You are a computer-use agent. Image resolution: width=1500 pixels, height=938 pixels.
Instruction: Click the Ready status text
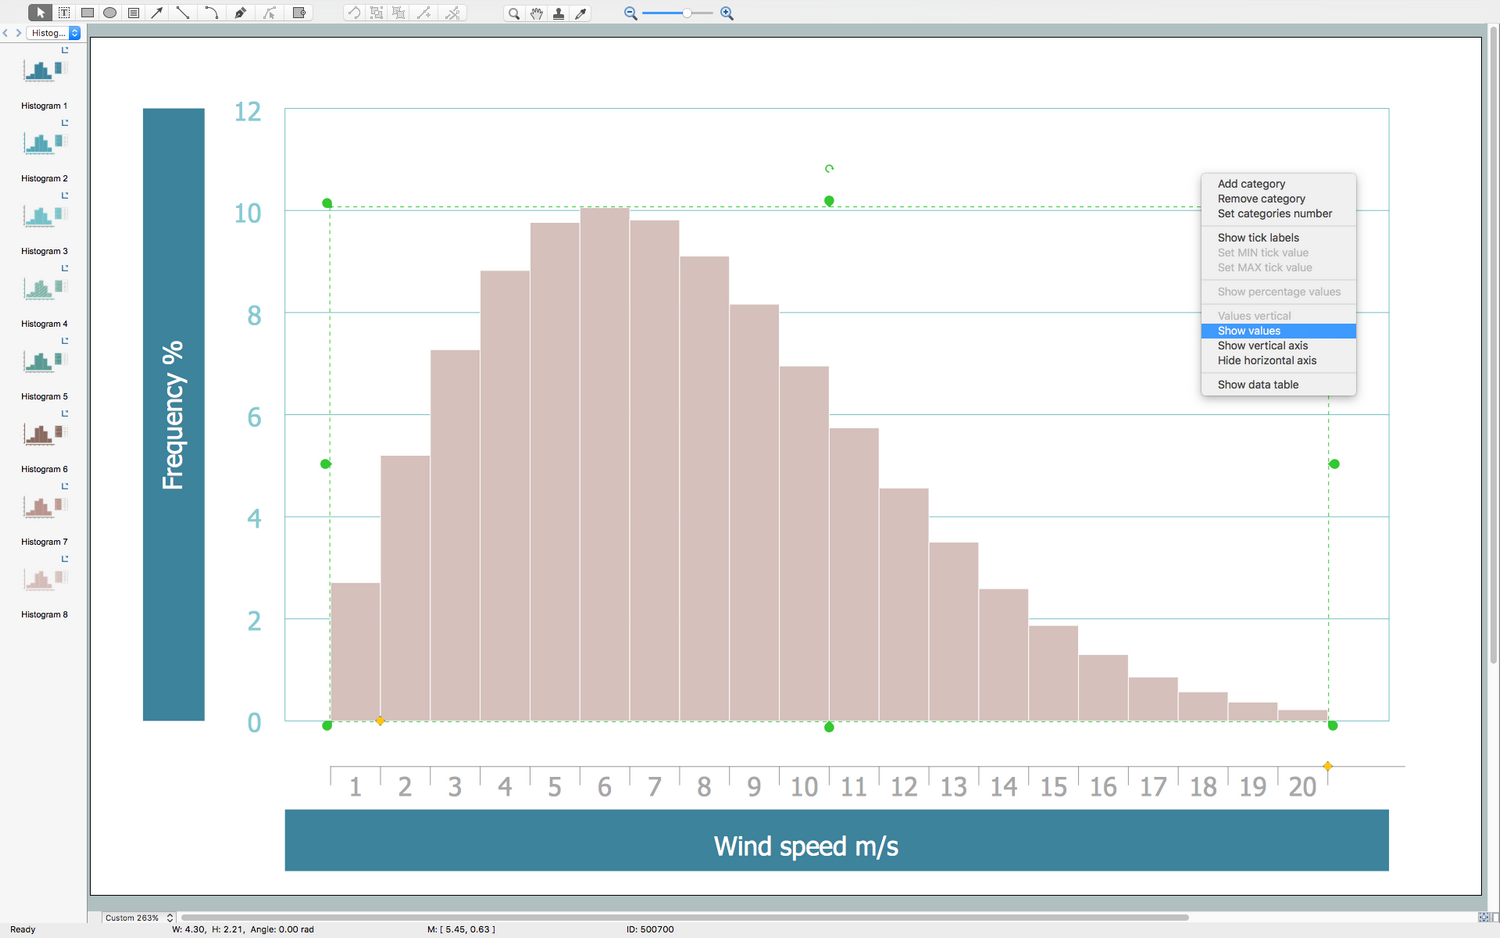point(23,930)
